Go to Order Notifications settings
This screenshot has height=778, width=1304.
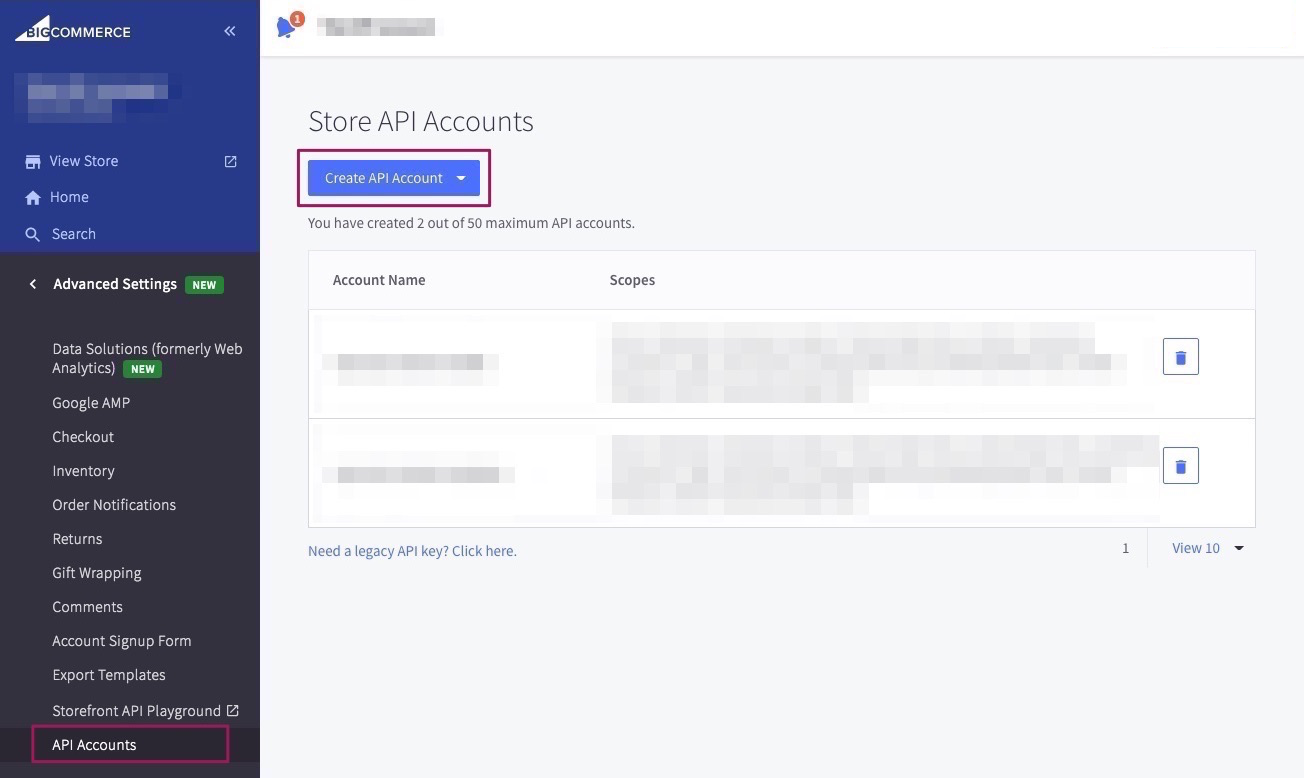click(x=114, y=505)
